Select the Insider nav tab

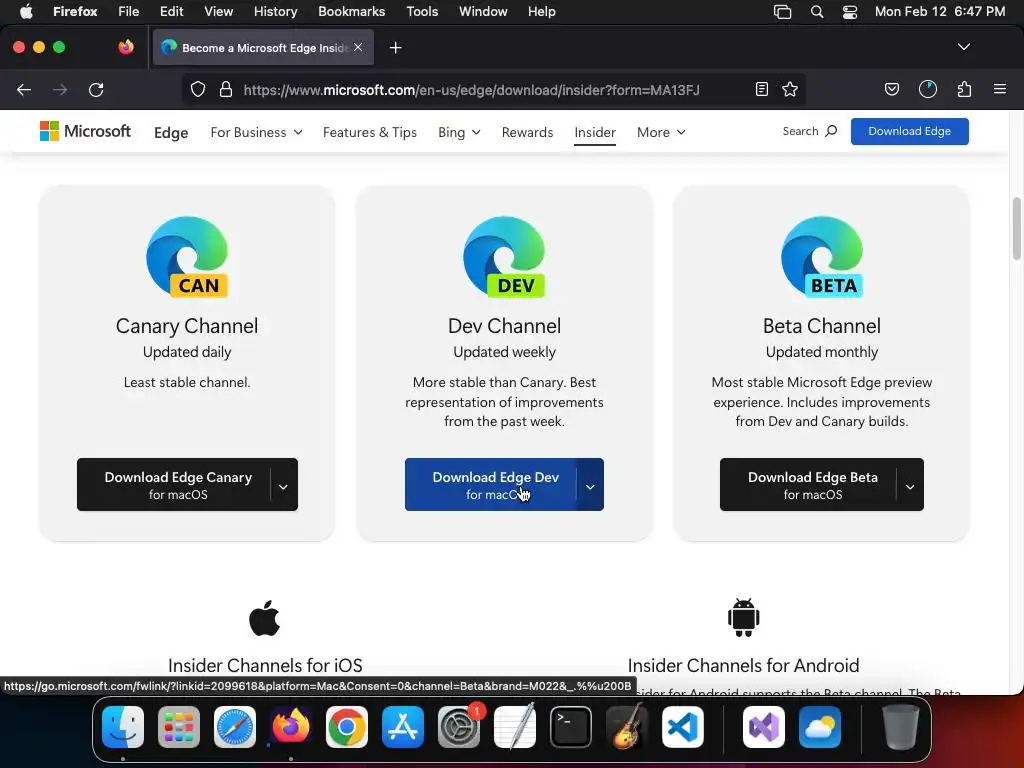[595, 132]
